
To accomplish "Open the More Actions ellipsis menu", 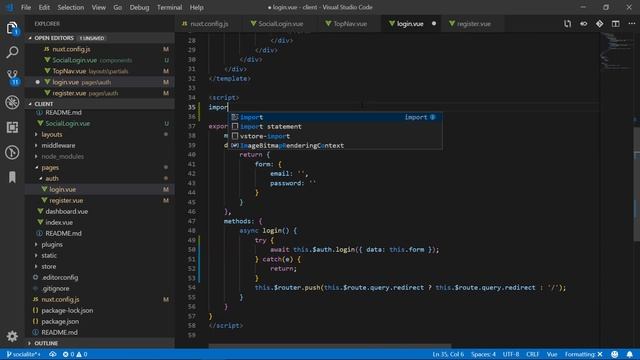I will [x=631, y=24].
